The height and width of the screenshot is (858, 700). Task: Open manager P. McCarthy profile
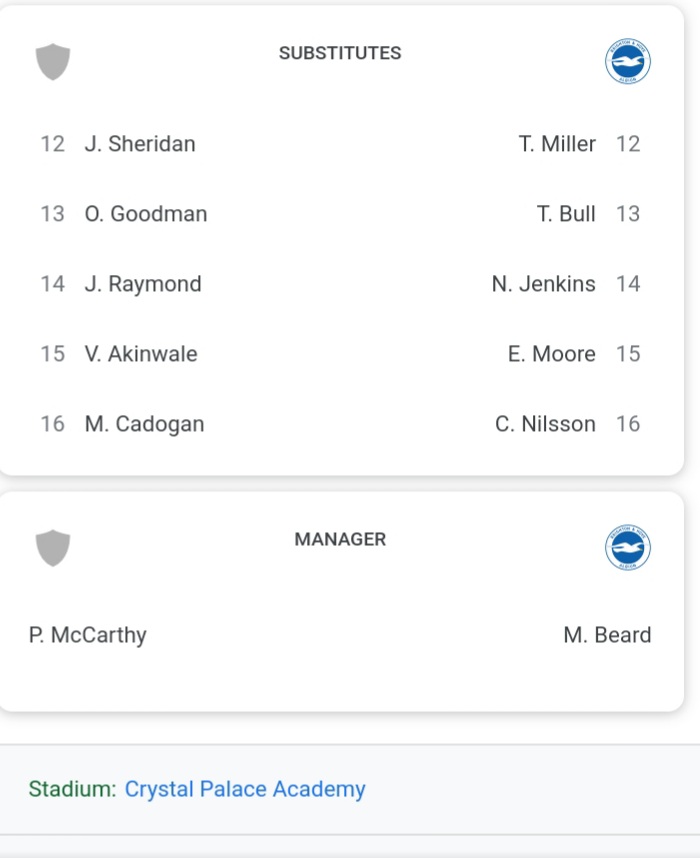88,635
